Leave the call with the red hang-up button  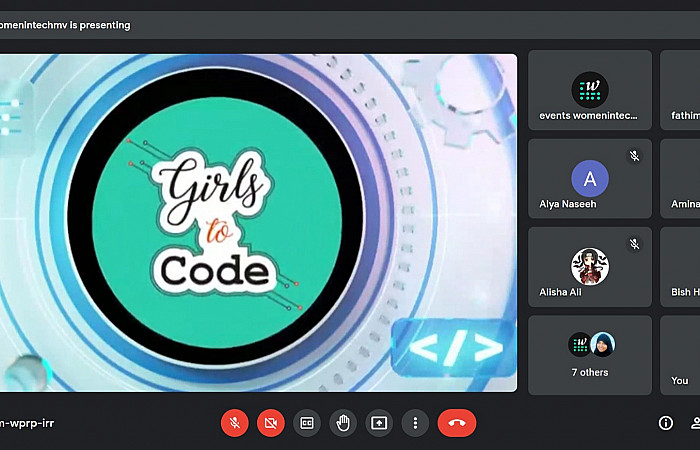457,423
